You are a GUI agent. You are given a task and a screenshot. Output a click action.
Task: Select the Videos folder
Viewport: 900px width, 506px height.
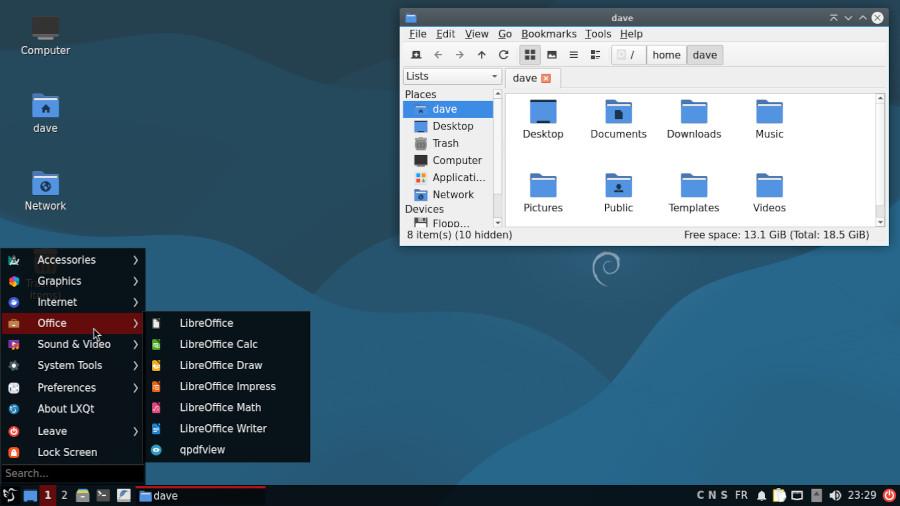(769, 193)
